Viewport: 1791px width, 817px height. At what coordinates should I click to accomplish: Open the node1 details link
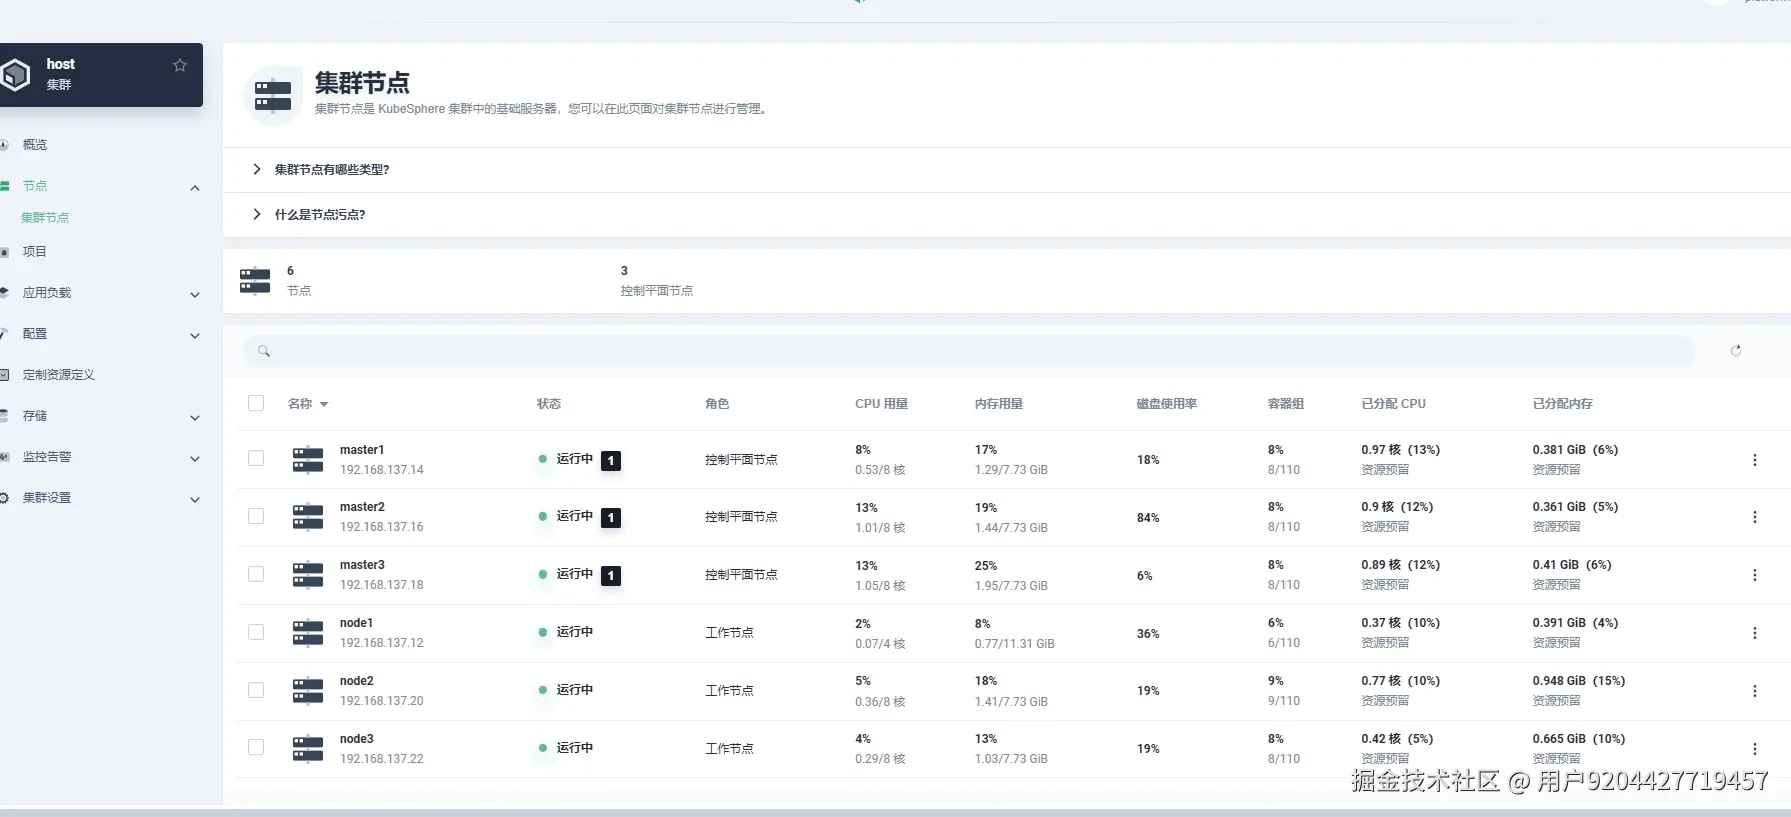coord(356,623)
